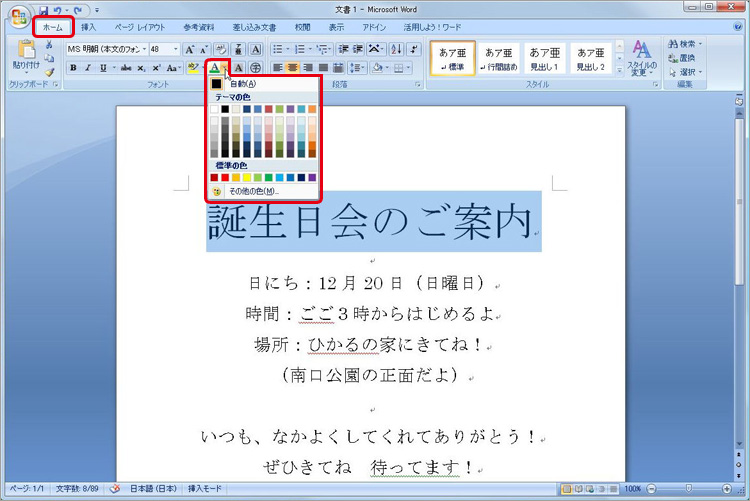Click the Redo arrow in title bar
This screenshot has height=501, width=750.
coord(78,10)
